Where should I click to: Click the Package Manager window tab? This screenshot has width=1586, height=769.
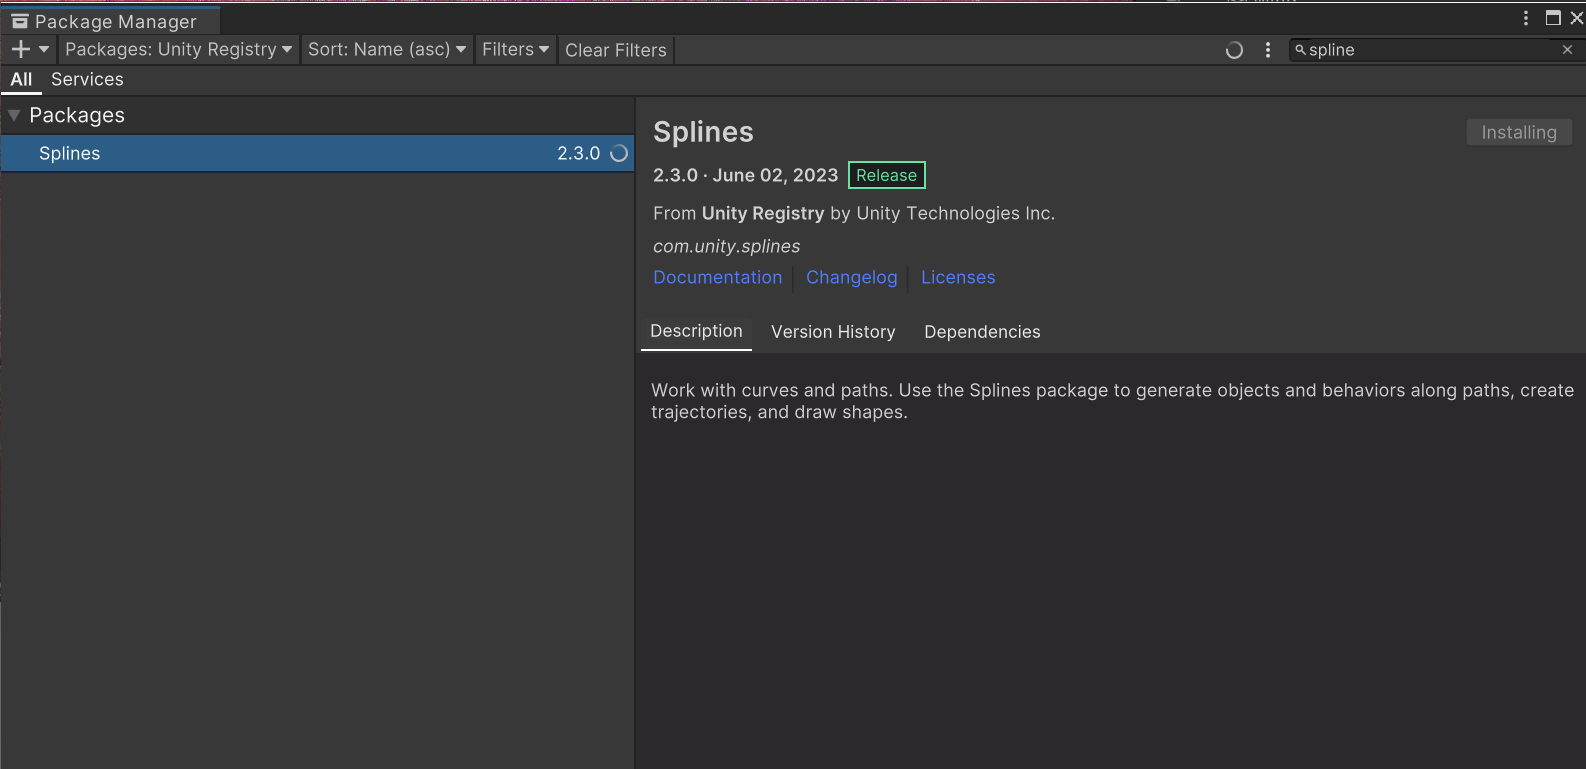click(110, 21)
